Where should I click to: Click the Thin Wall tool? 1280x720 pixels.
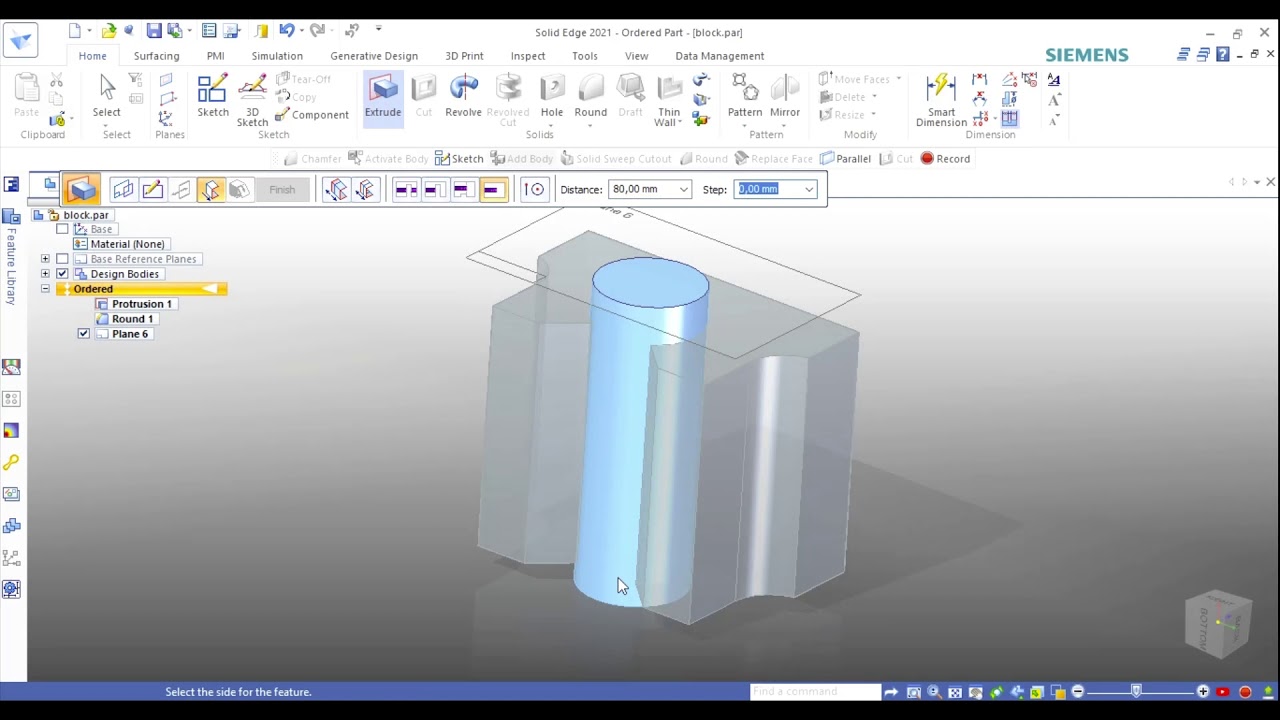[669, 101]
